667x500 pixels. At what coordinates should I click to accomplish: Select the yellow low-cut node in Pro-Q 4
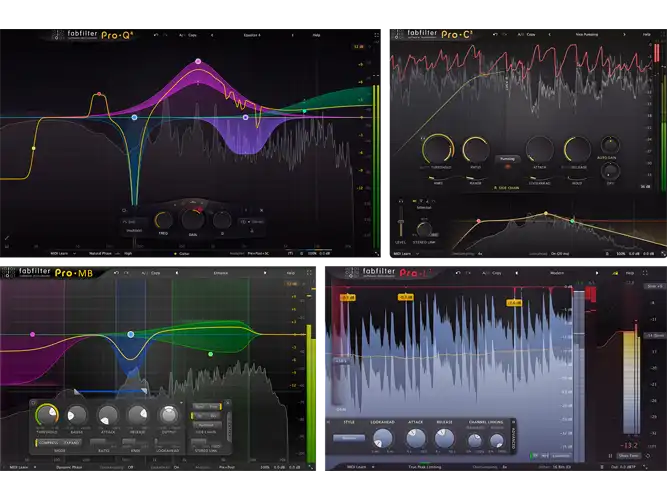coord(34,148)
